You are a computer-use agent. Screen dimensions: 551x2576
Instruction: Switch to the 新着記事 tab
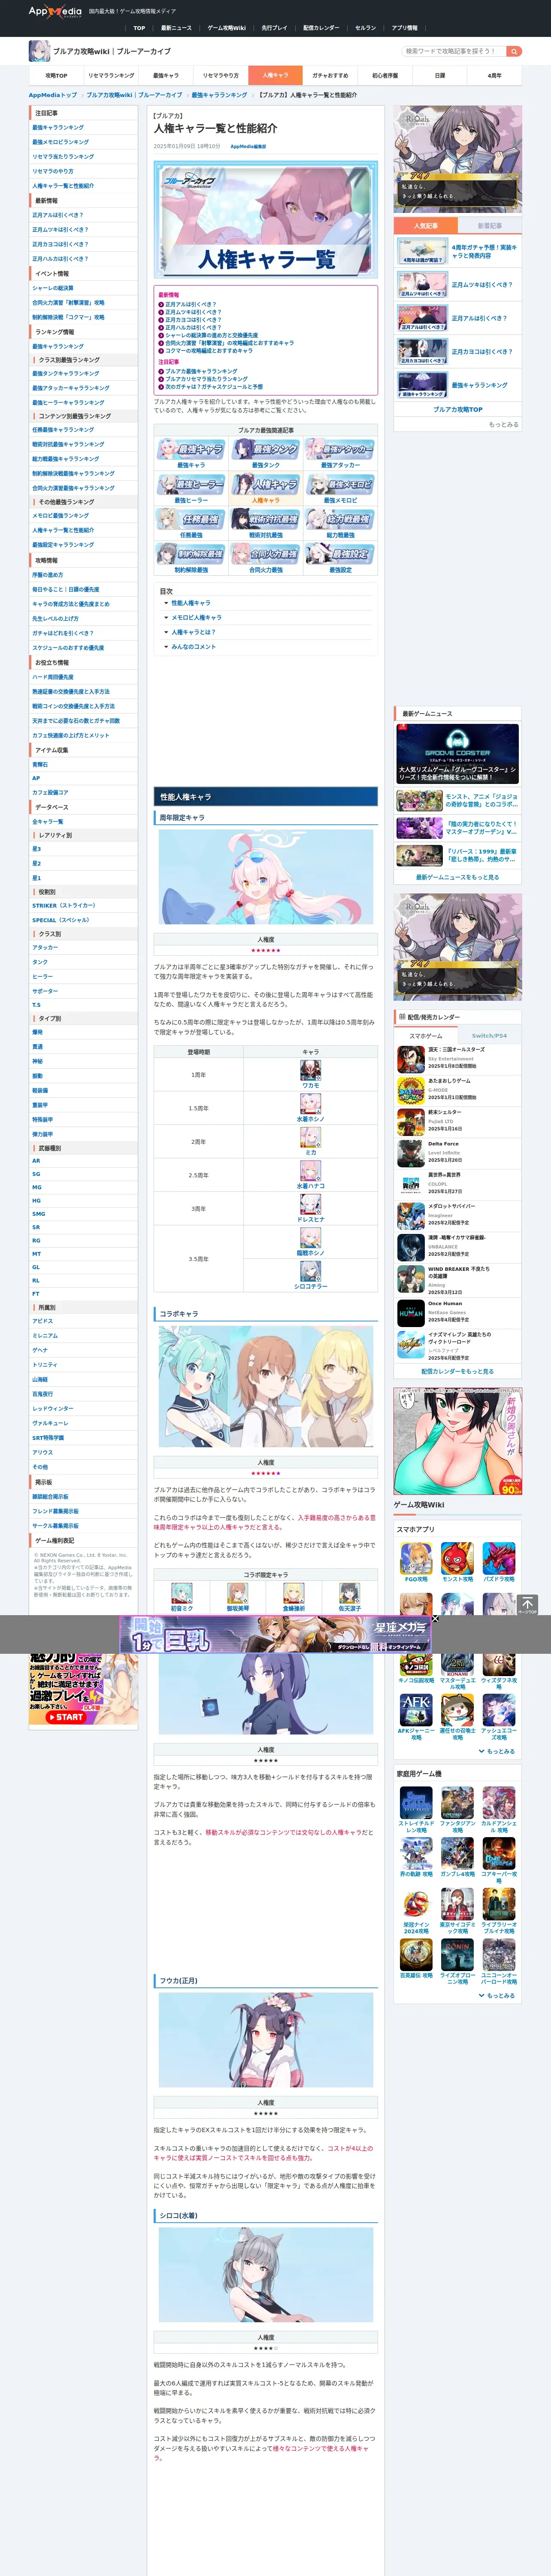point(490,226)
